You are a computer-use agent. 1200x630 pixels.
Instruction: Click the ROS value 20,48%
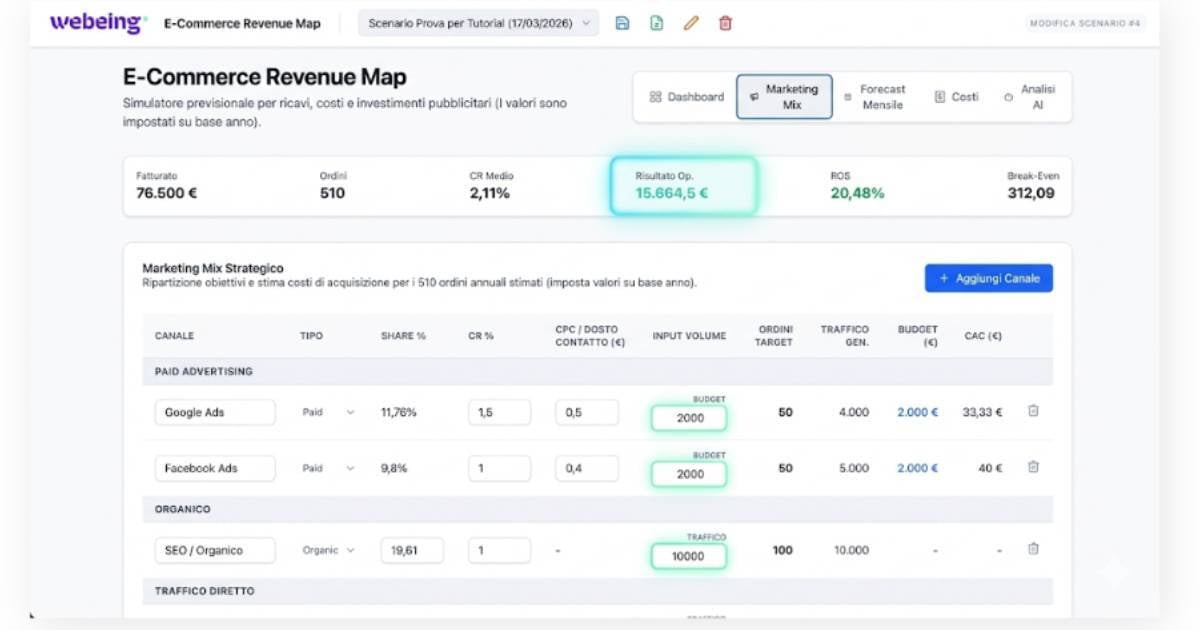tap(857, 193)
